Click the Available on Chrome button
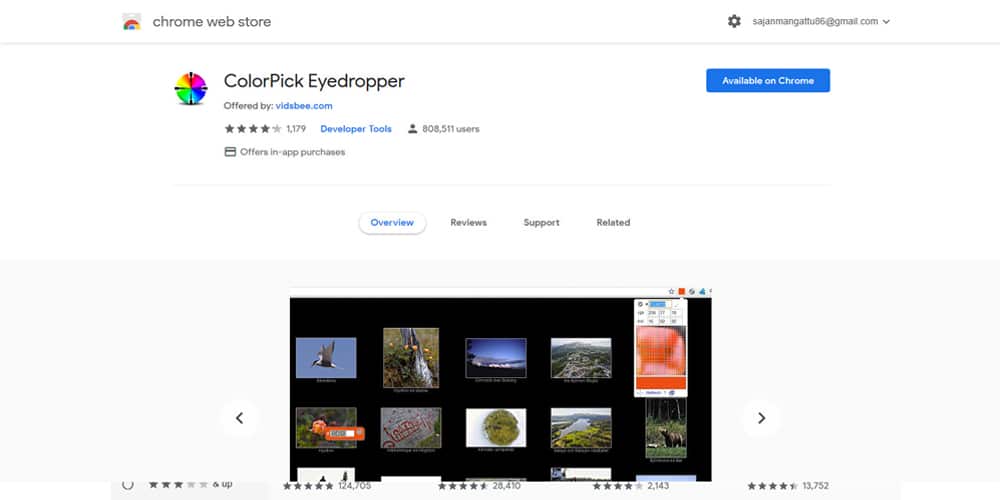The width and height of the screenshot is (1000, 500). [x=768, y=80]
